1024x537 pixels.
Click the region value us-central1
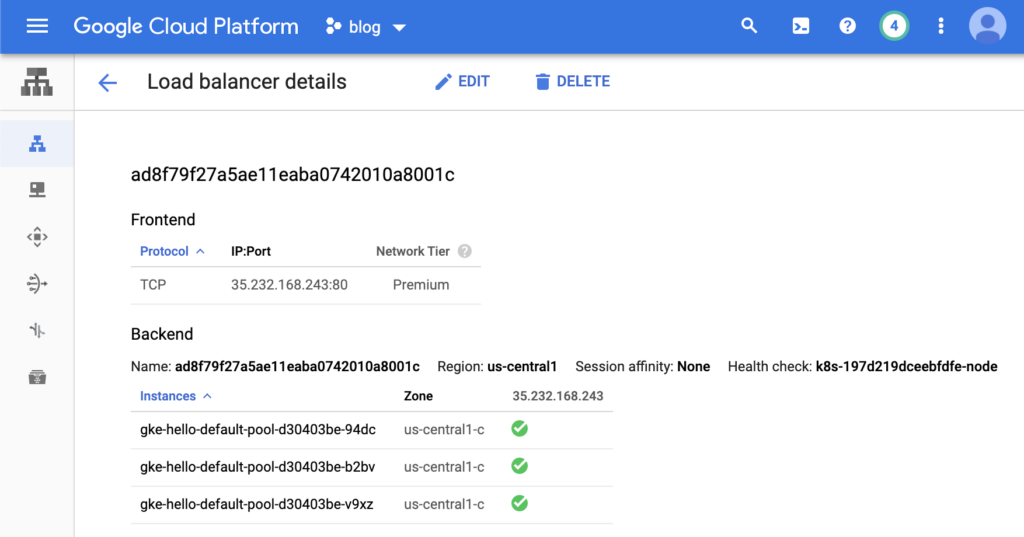(522, 366)
